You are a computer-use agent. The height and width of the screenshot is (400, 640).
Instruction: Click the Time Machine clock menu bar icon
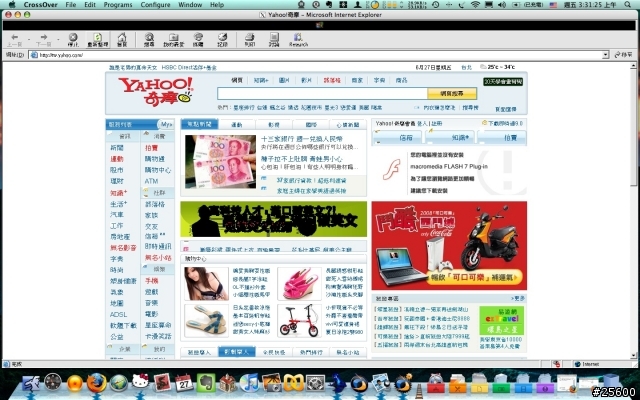click(x=436, y=5)
